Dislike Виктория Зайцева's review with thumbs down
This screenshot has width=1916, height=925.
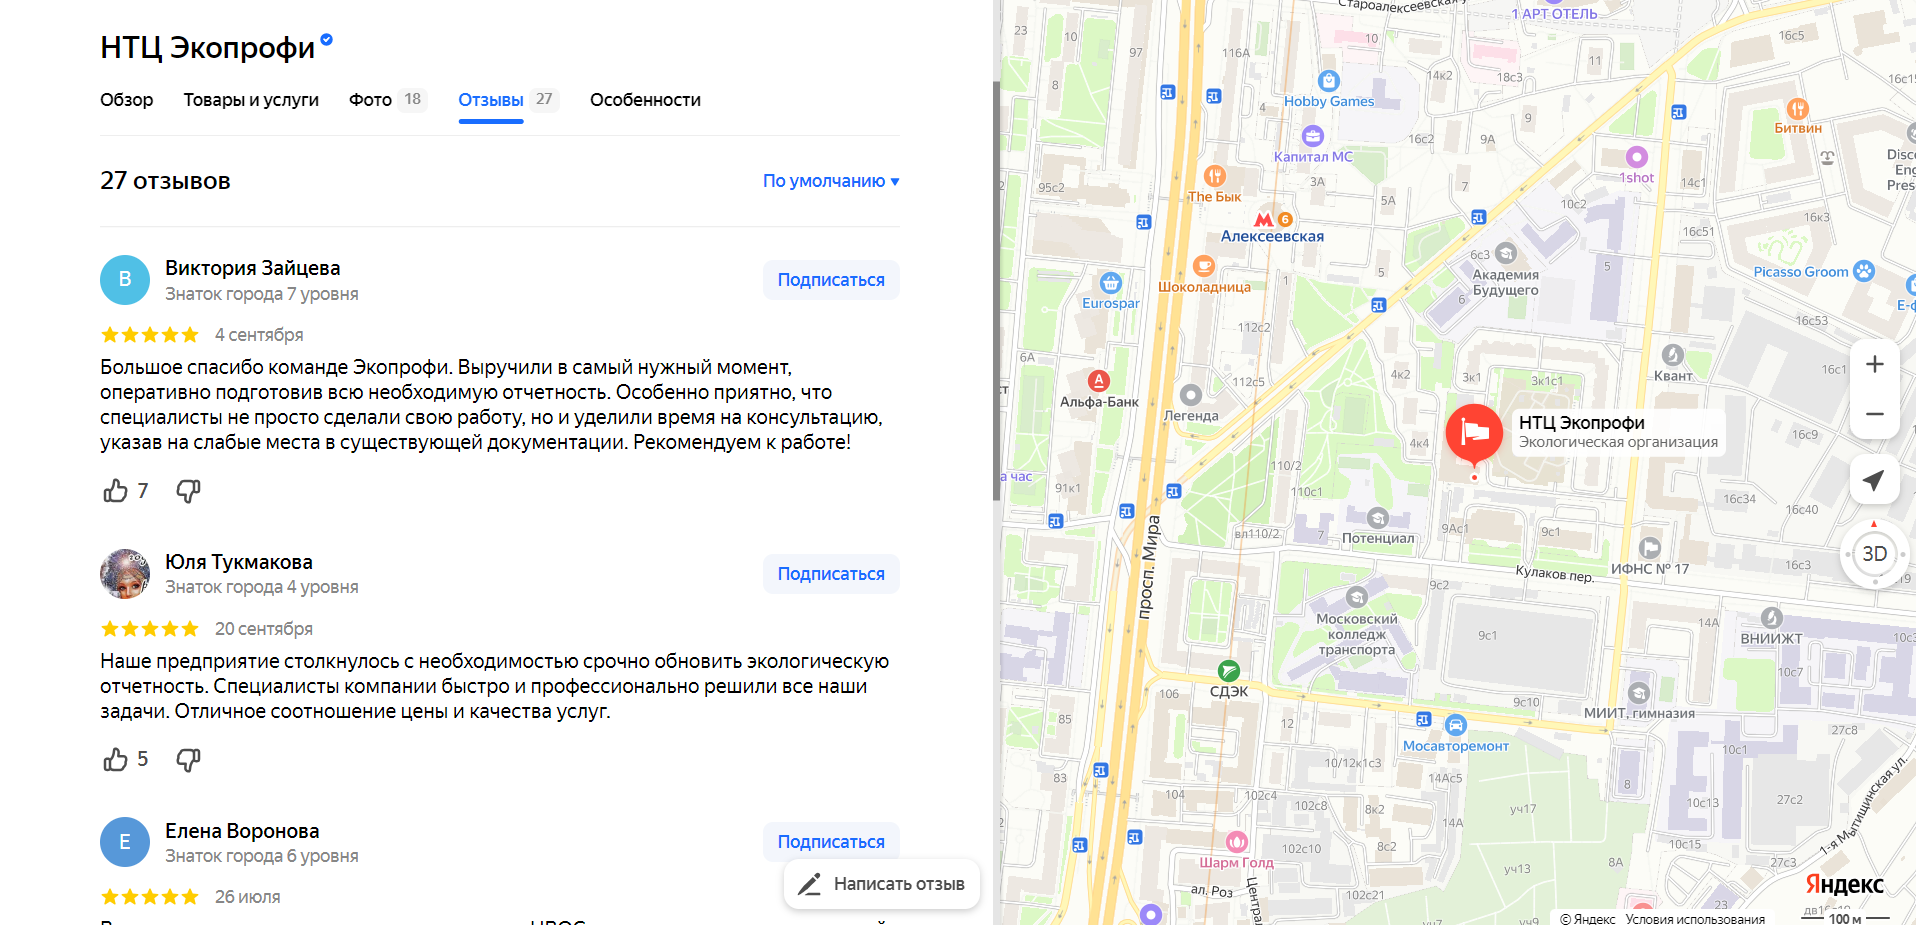[x=188, y=491]
